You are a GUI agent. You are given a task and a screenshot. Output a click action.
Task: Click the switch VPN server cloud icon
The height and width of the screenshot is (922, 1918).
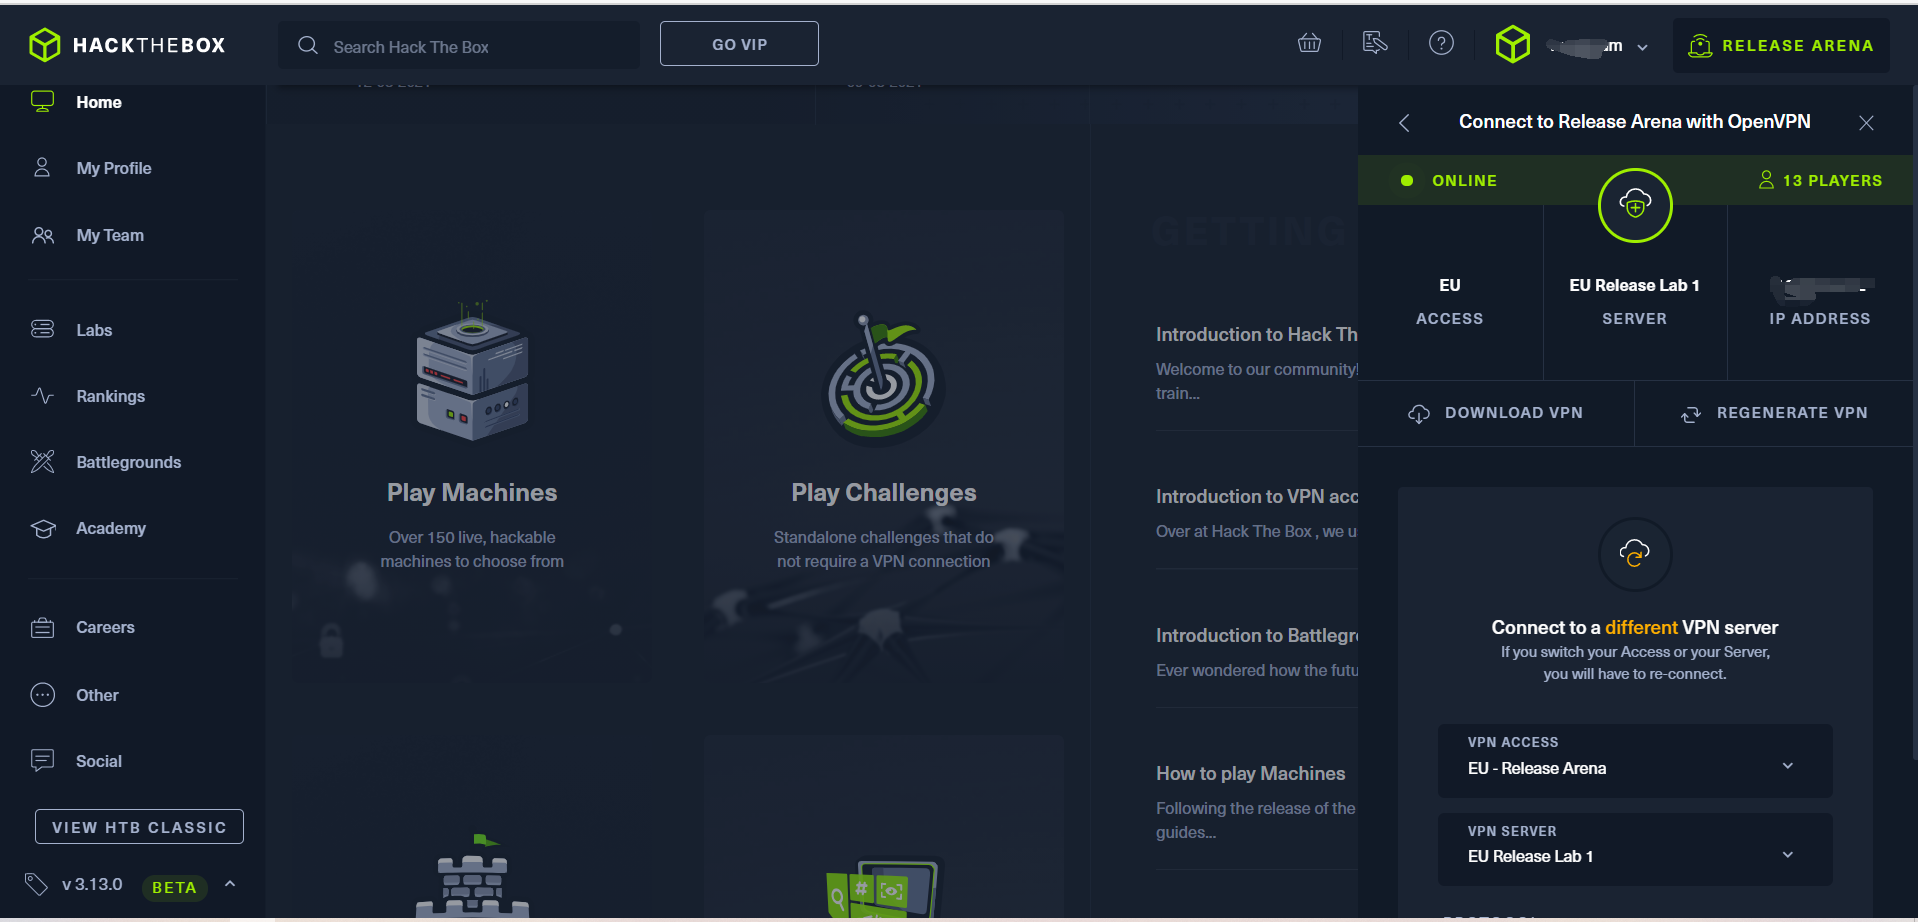[x=1635, y=554]
